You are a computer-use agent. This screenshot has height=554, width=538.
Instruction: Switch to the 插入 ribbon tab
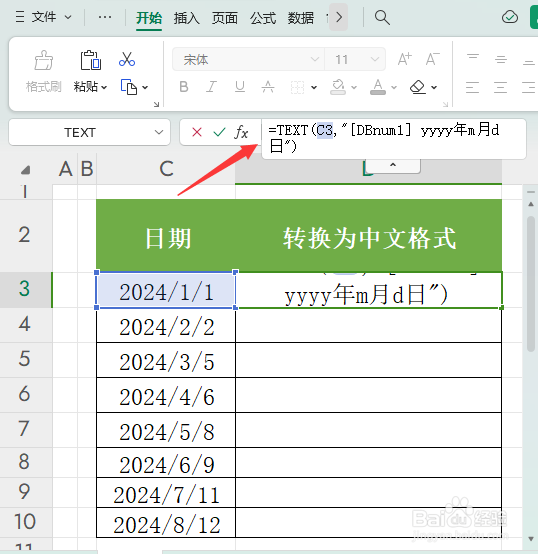[x=187, y=18]
